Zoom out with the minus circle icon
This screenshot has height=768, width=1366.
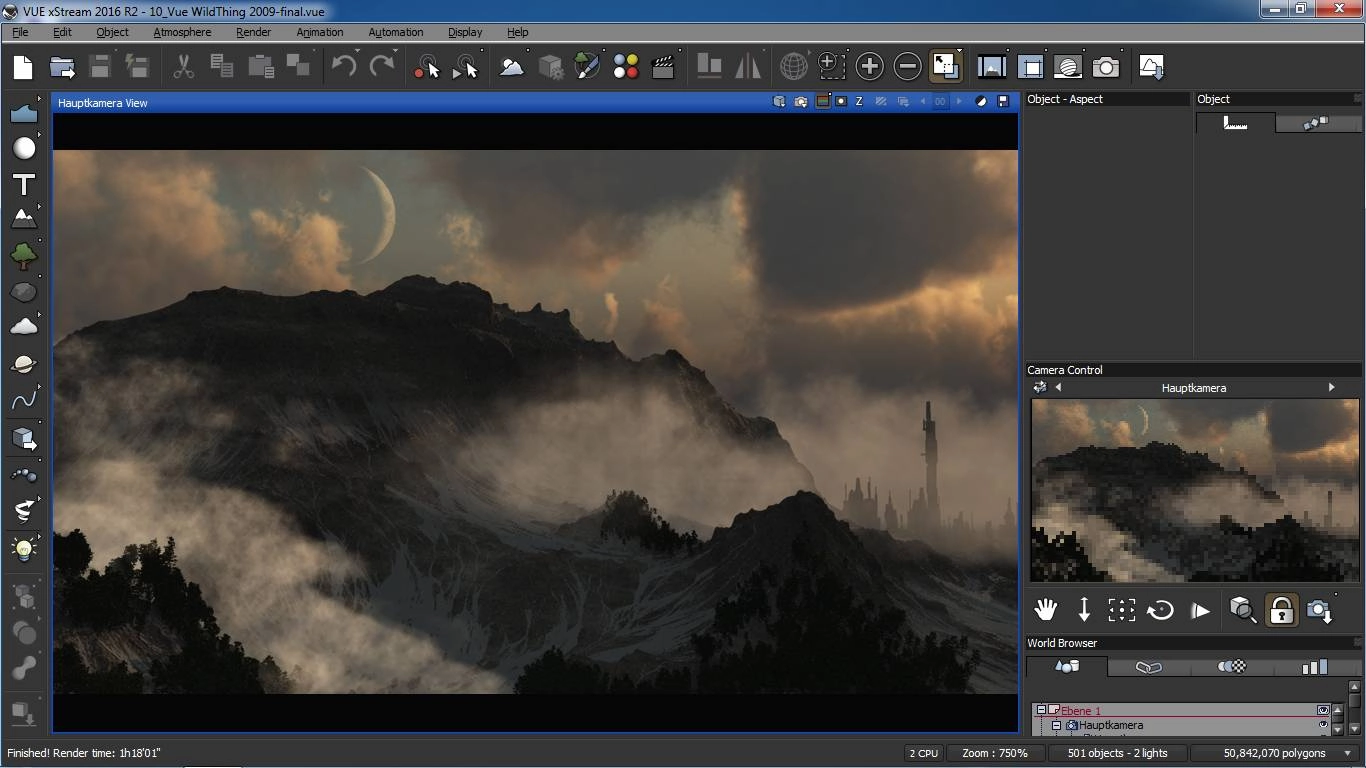(907, 67)
